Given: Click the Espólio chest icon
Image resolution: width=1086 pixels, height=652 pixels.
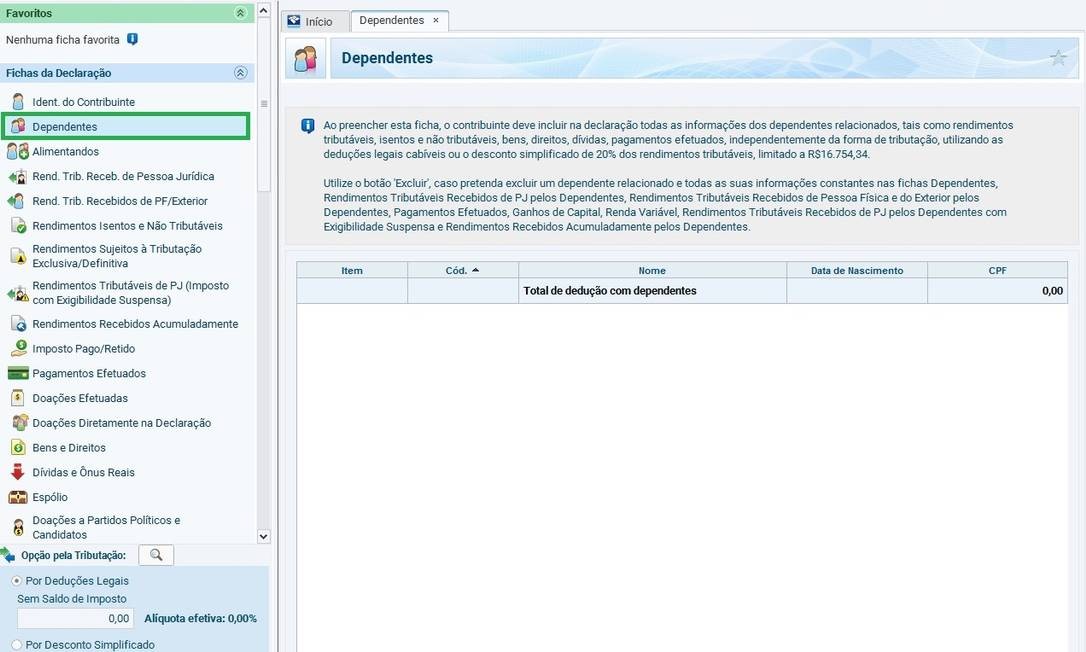Looking at the screenshot, I should (17, 497).
